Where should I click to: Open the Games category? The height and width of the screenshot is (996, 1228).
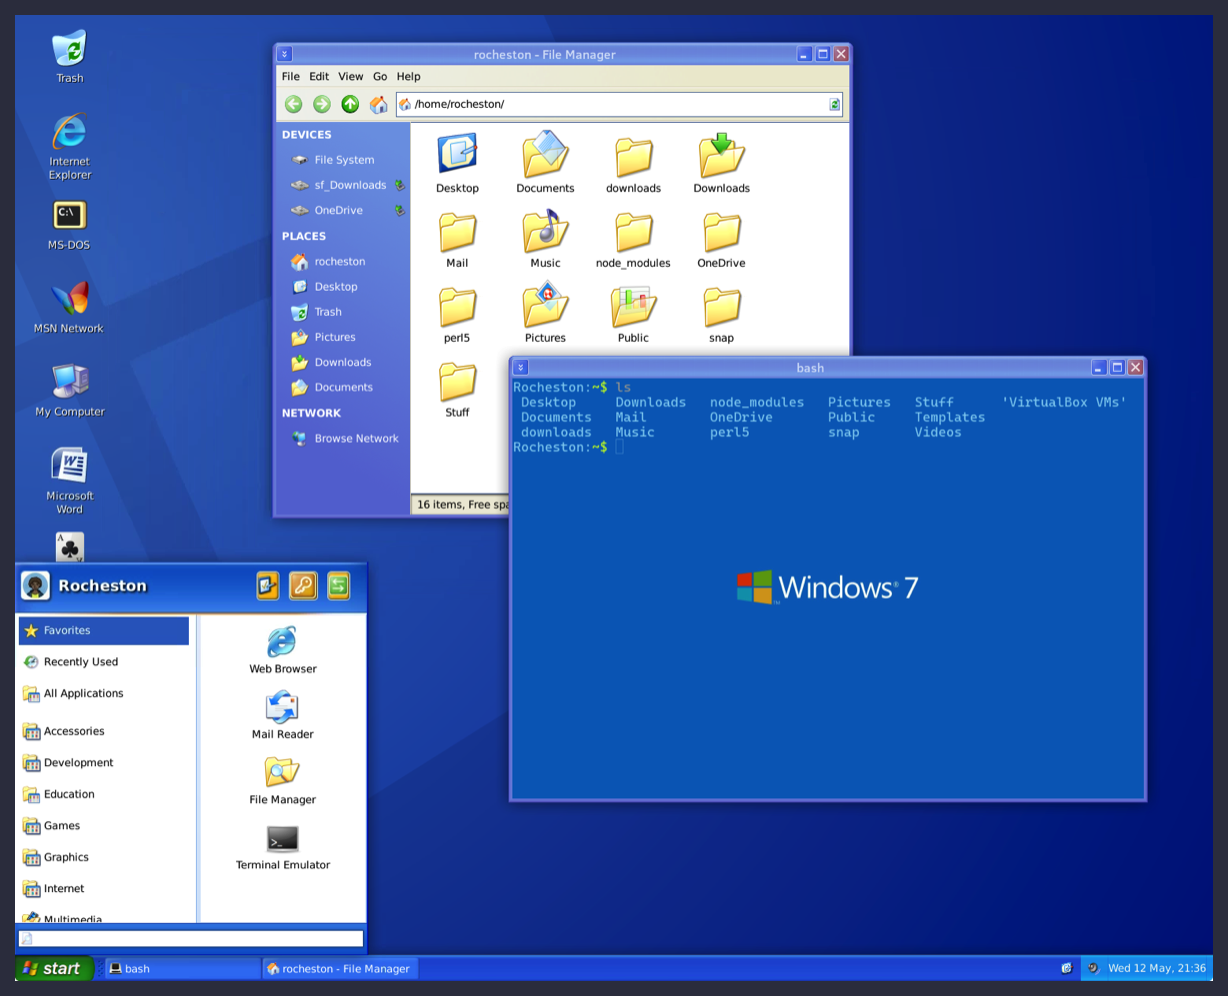104,826
